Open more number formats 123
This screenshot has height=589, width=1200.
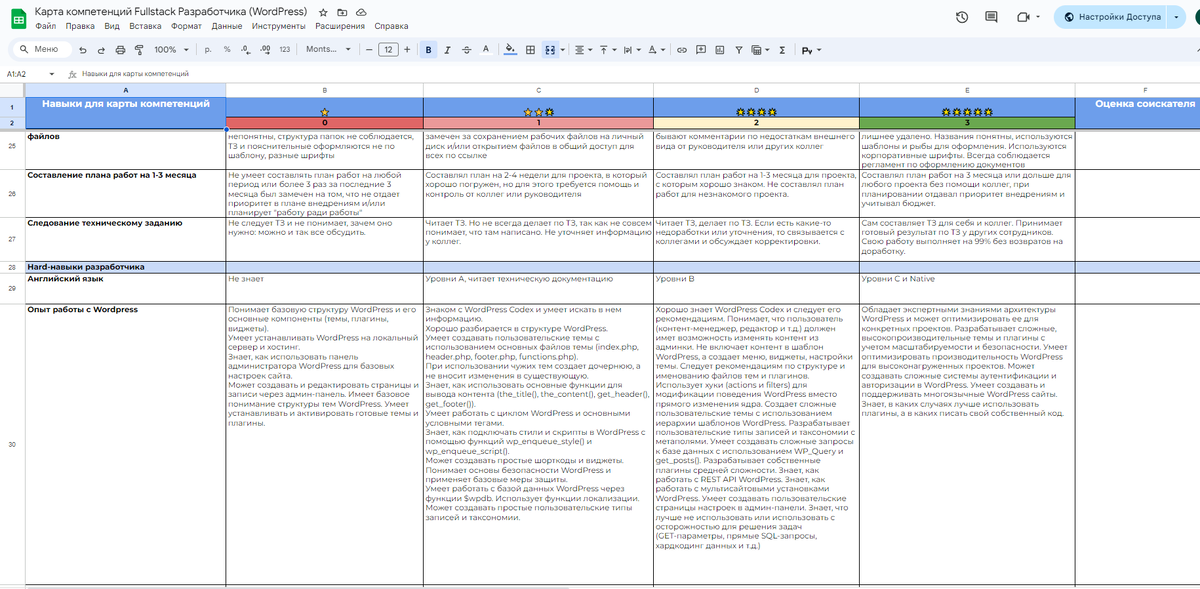(285, 49)
